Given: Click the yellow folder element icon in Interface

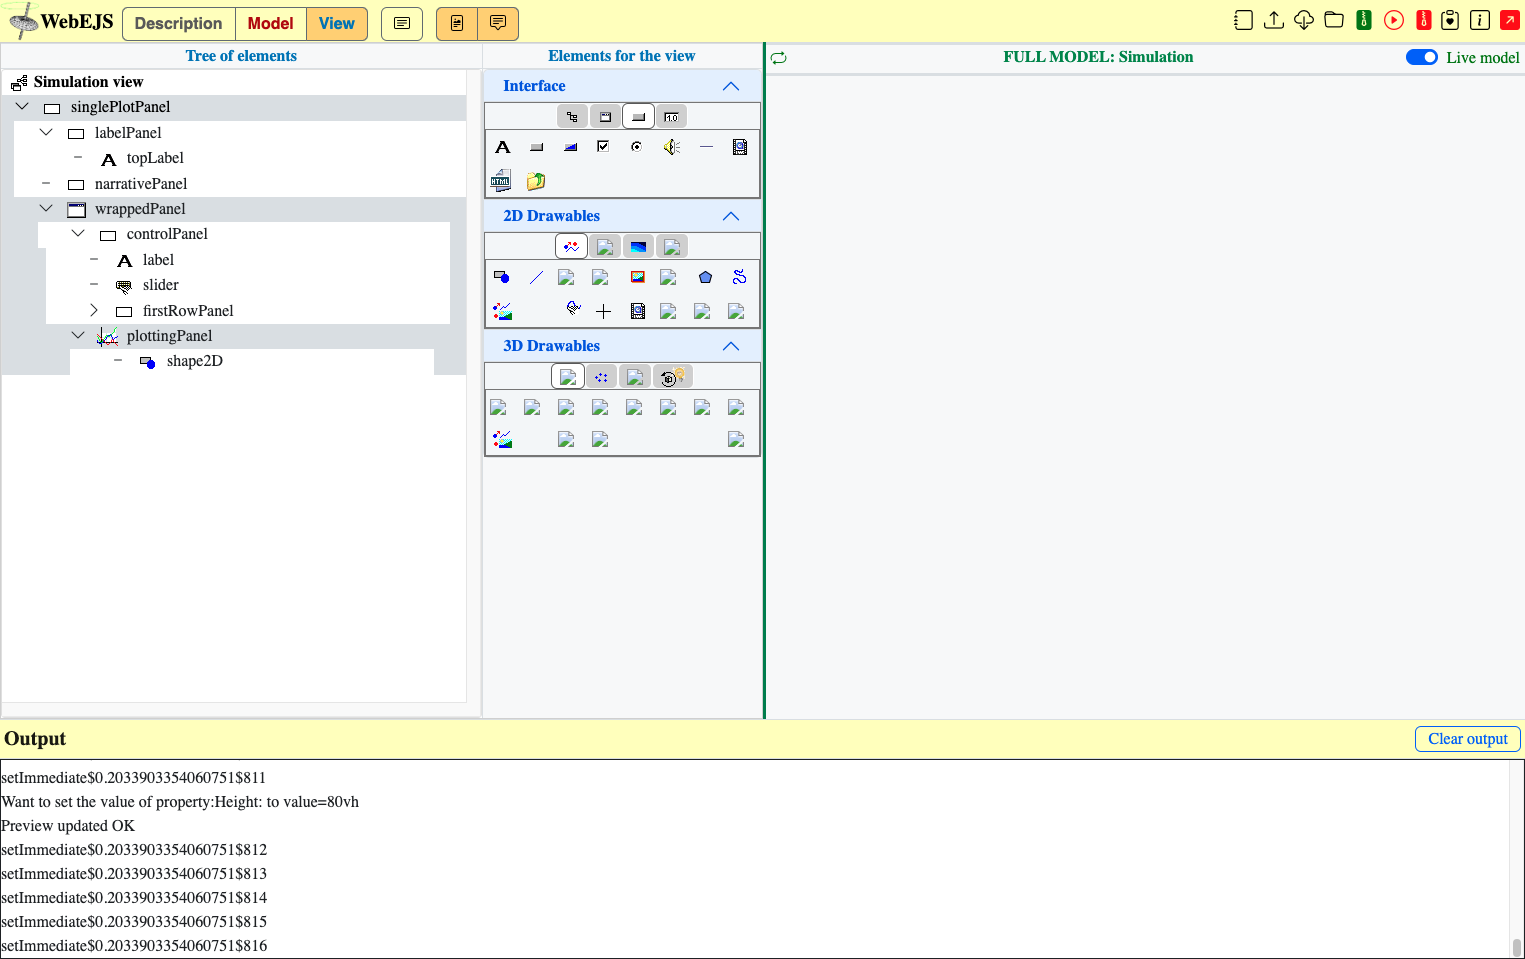Looking at the screenshot, I should point(536,181).
